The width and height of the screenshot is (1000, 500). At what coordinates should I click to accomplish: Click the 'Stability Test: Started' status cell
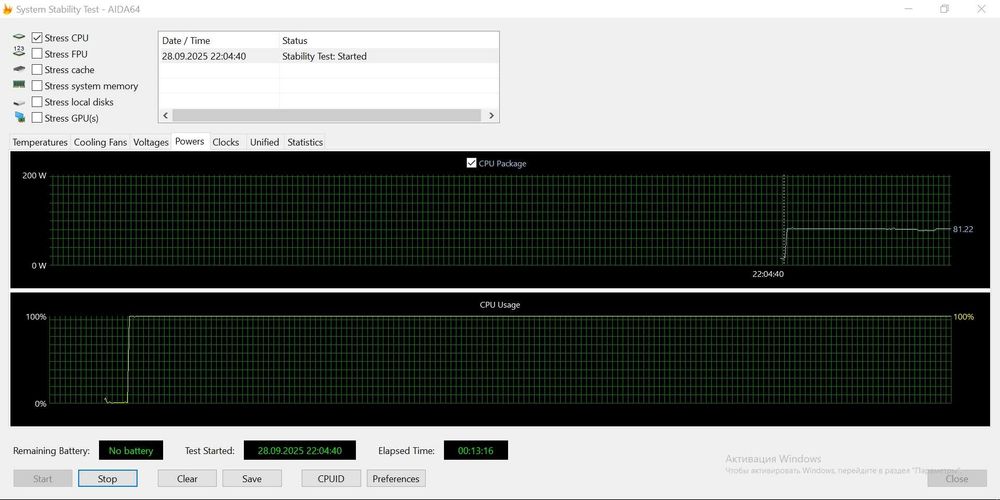pyautogui.click(x=324, y=56)
